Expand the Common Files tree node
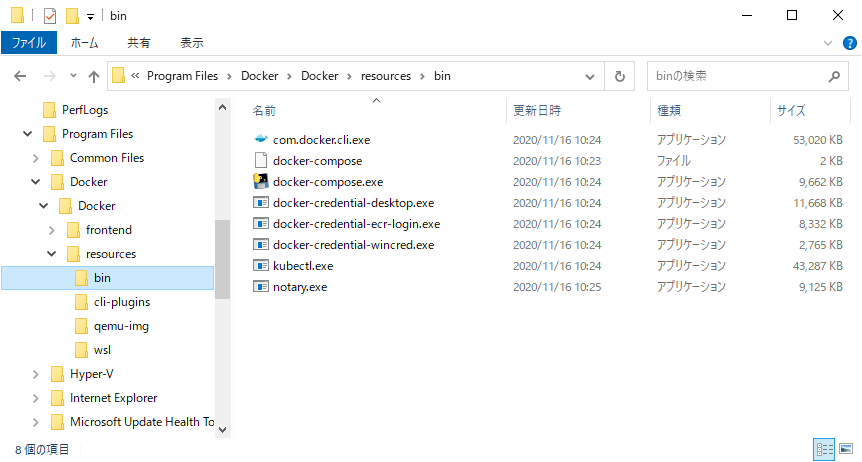 (x=36, y=158)
